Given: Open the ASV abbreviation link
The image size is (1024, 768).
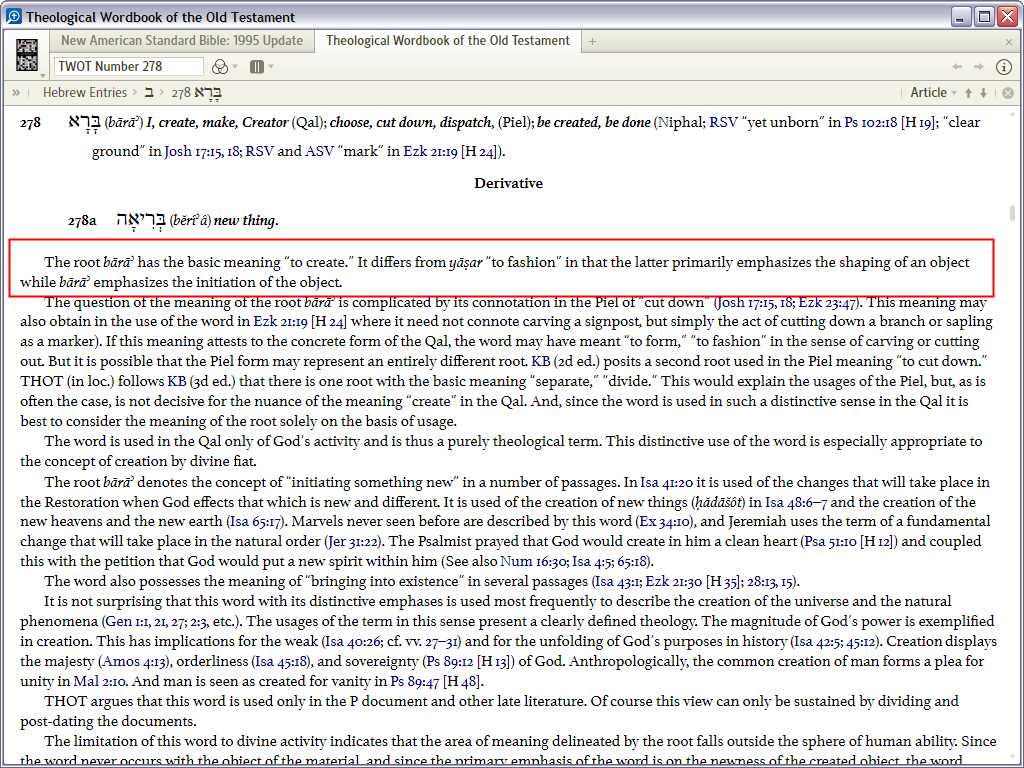Looking at the screenshot, I should point(319,151).
